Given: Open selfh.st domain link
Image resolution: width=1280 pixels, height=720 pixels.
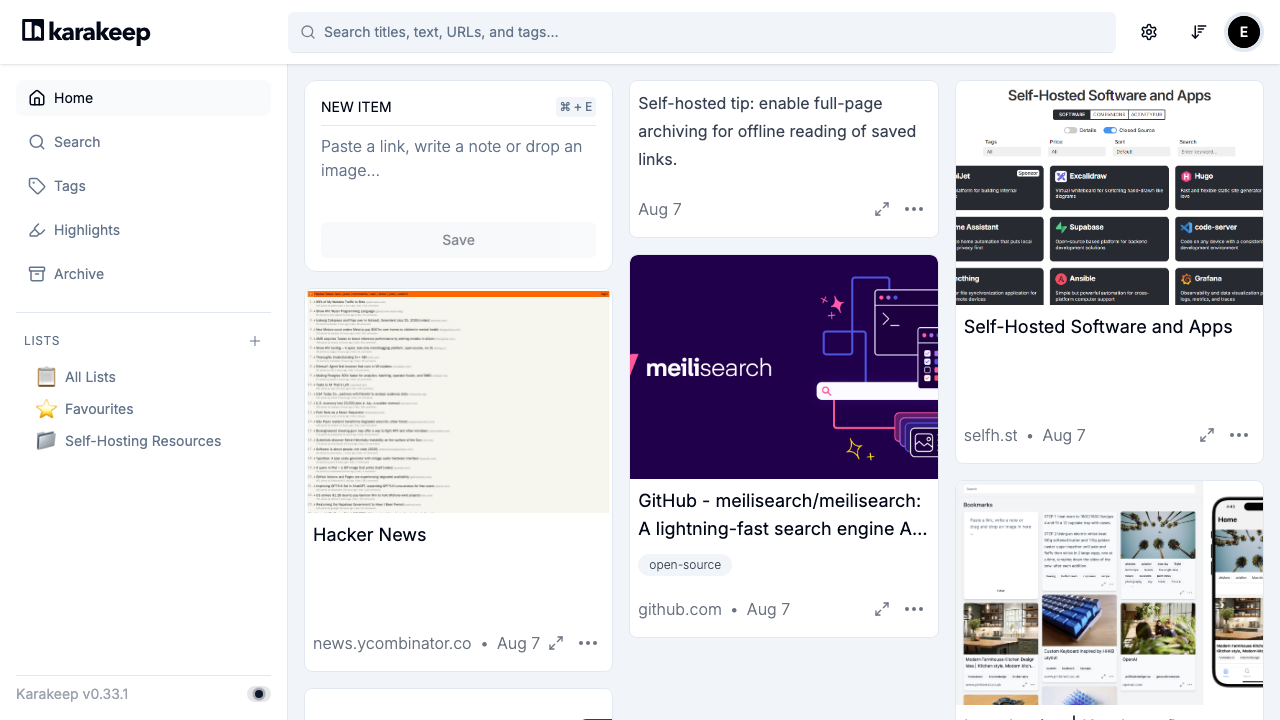Looking at the screenshot, I should point(991,435).
